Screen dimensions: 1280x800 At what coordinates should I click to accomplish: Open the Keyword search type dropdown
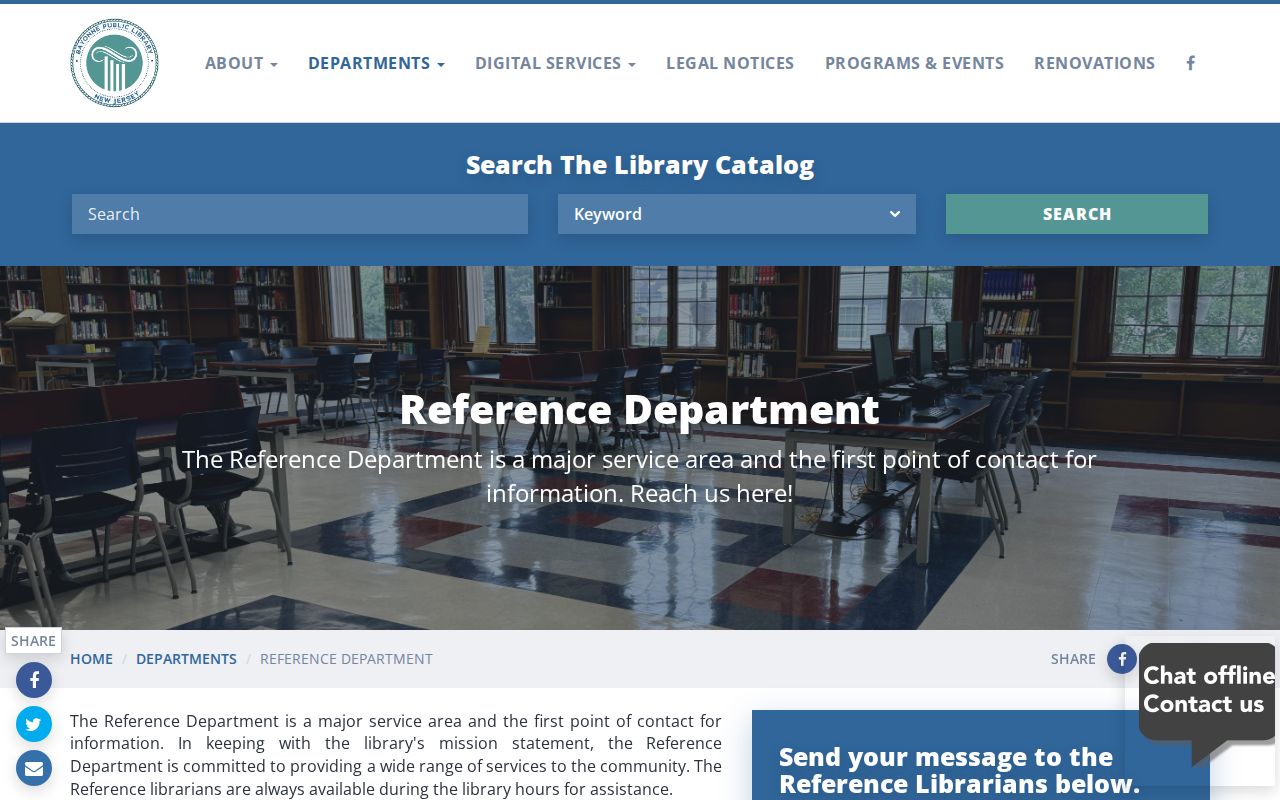pyautogui.click(x=737, y=214)
